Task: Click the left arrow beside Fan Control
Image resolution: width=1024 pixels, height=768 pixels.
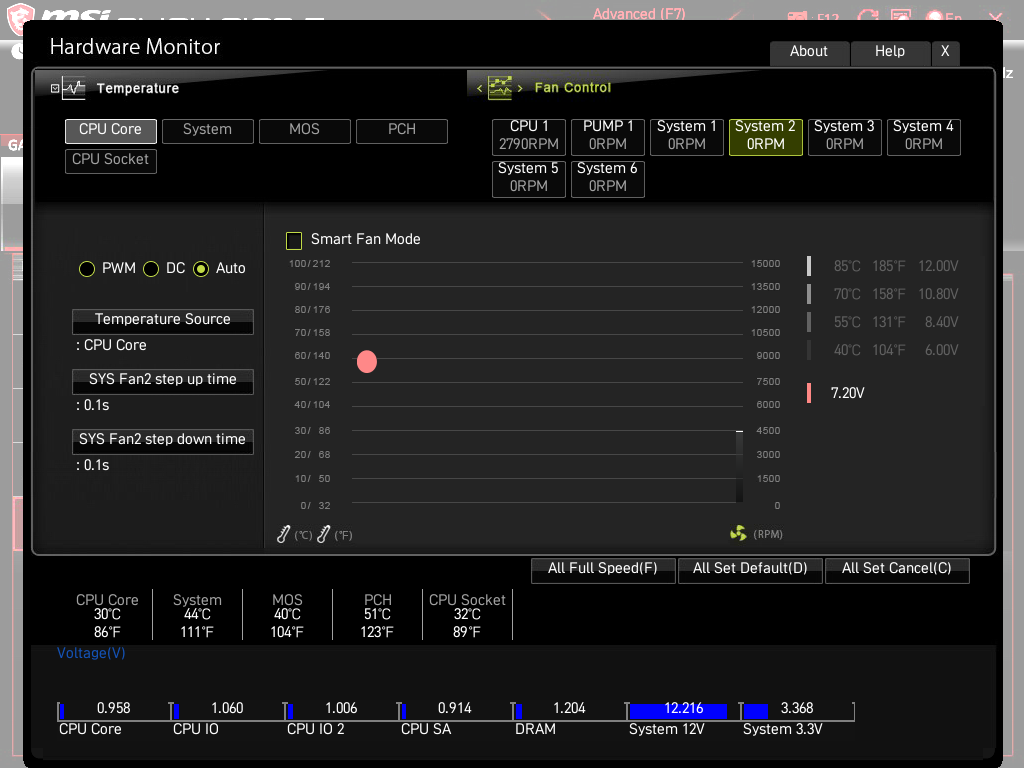Action: coord(479,88)
